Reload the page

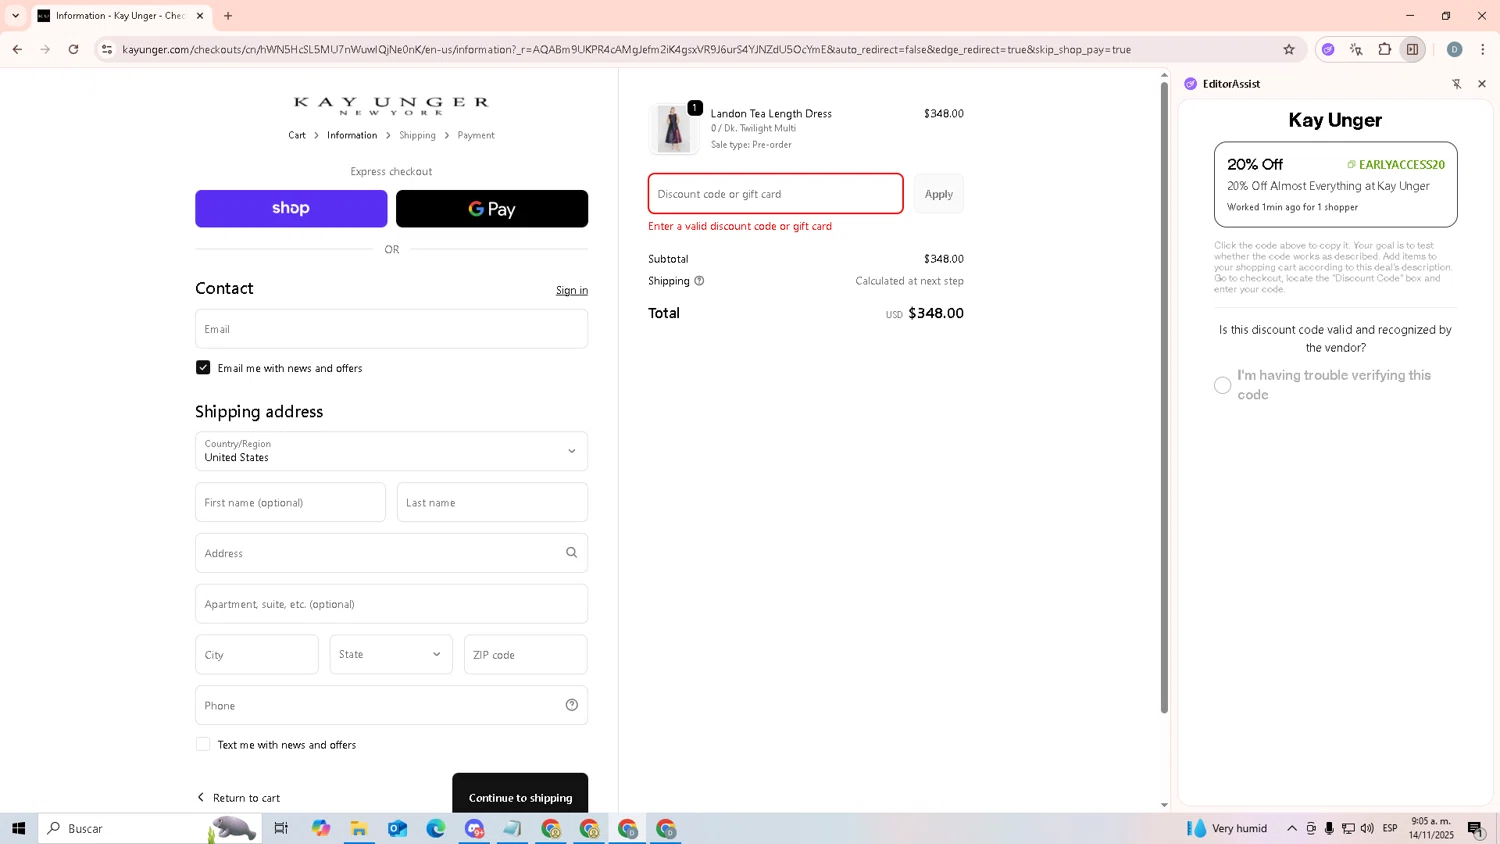pyautogui.click(x=73, y=49)
